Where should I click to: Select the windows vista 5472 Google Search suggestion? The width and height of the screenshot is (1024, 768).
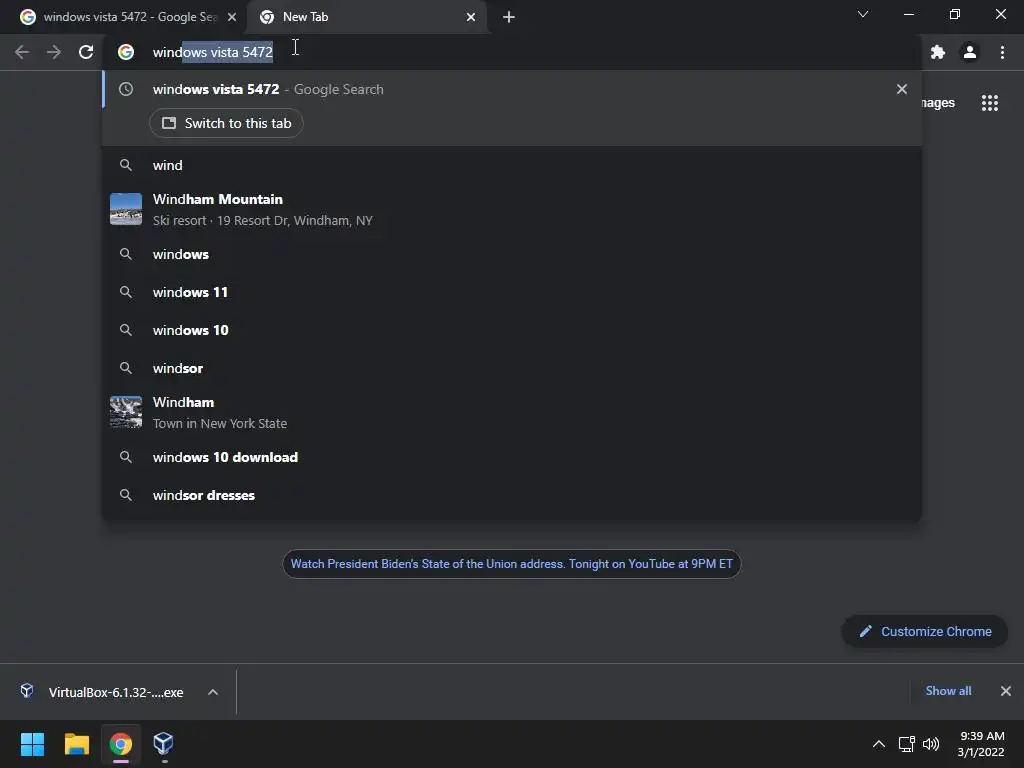click(512, 89)
